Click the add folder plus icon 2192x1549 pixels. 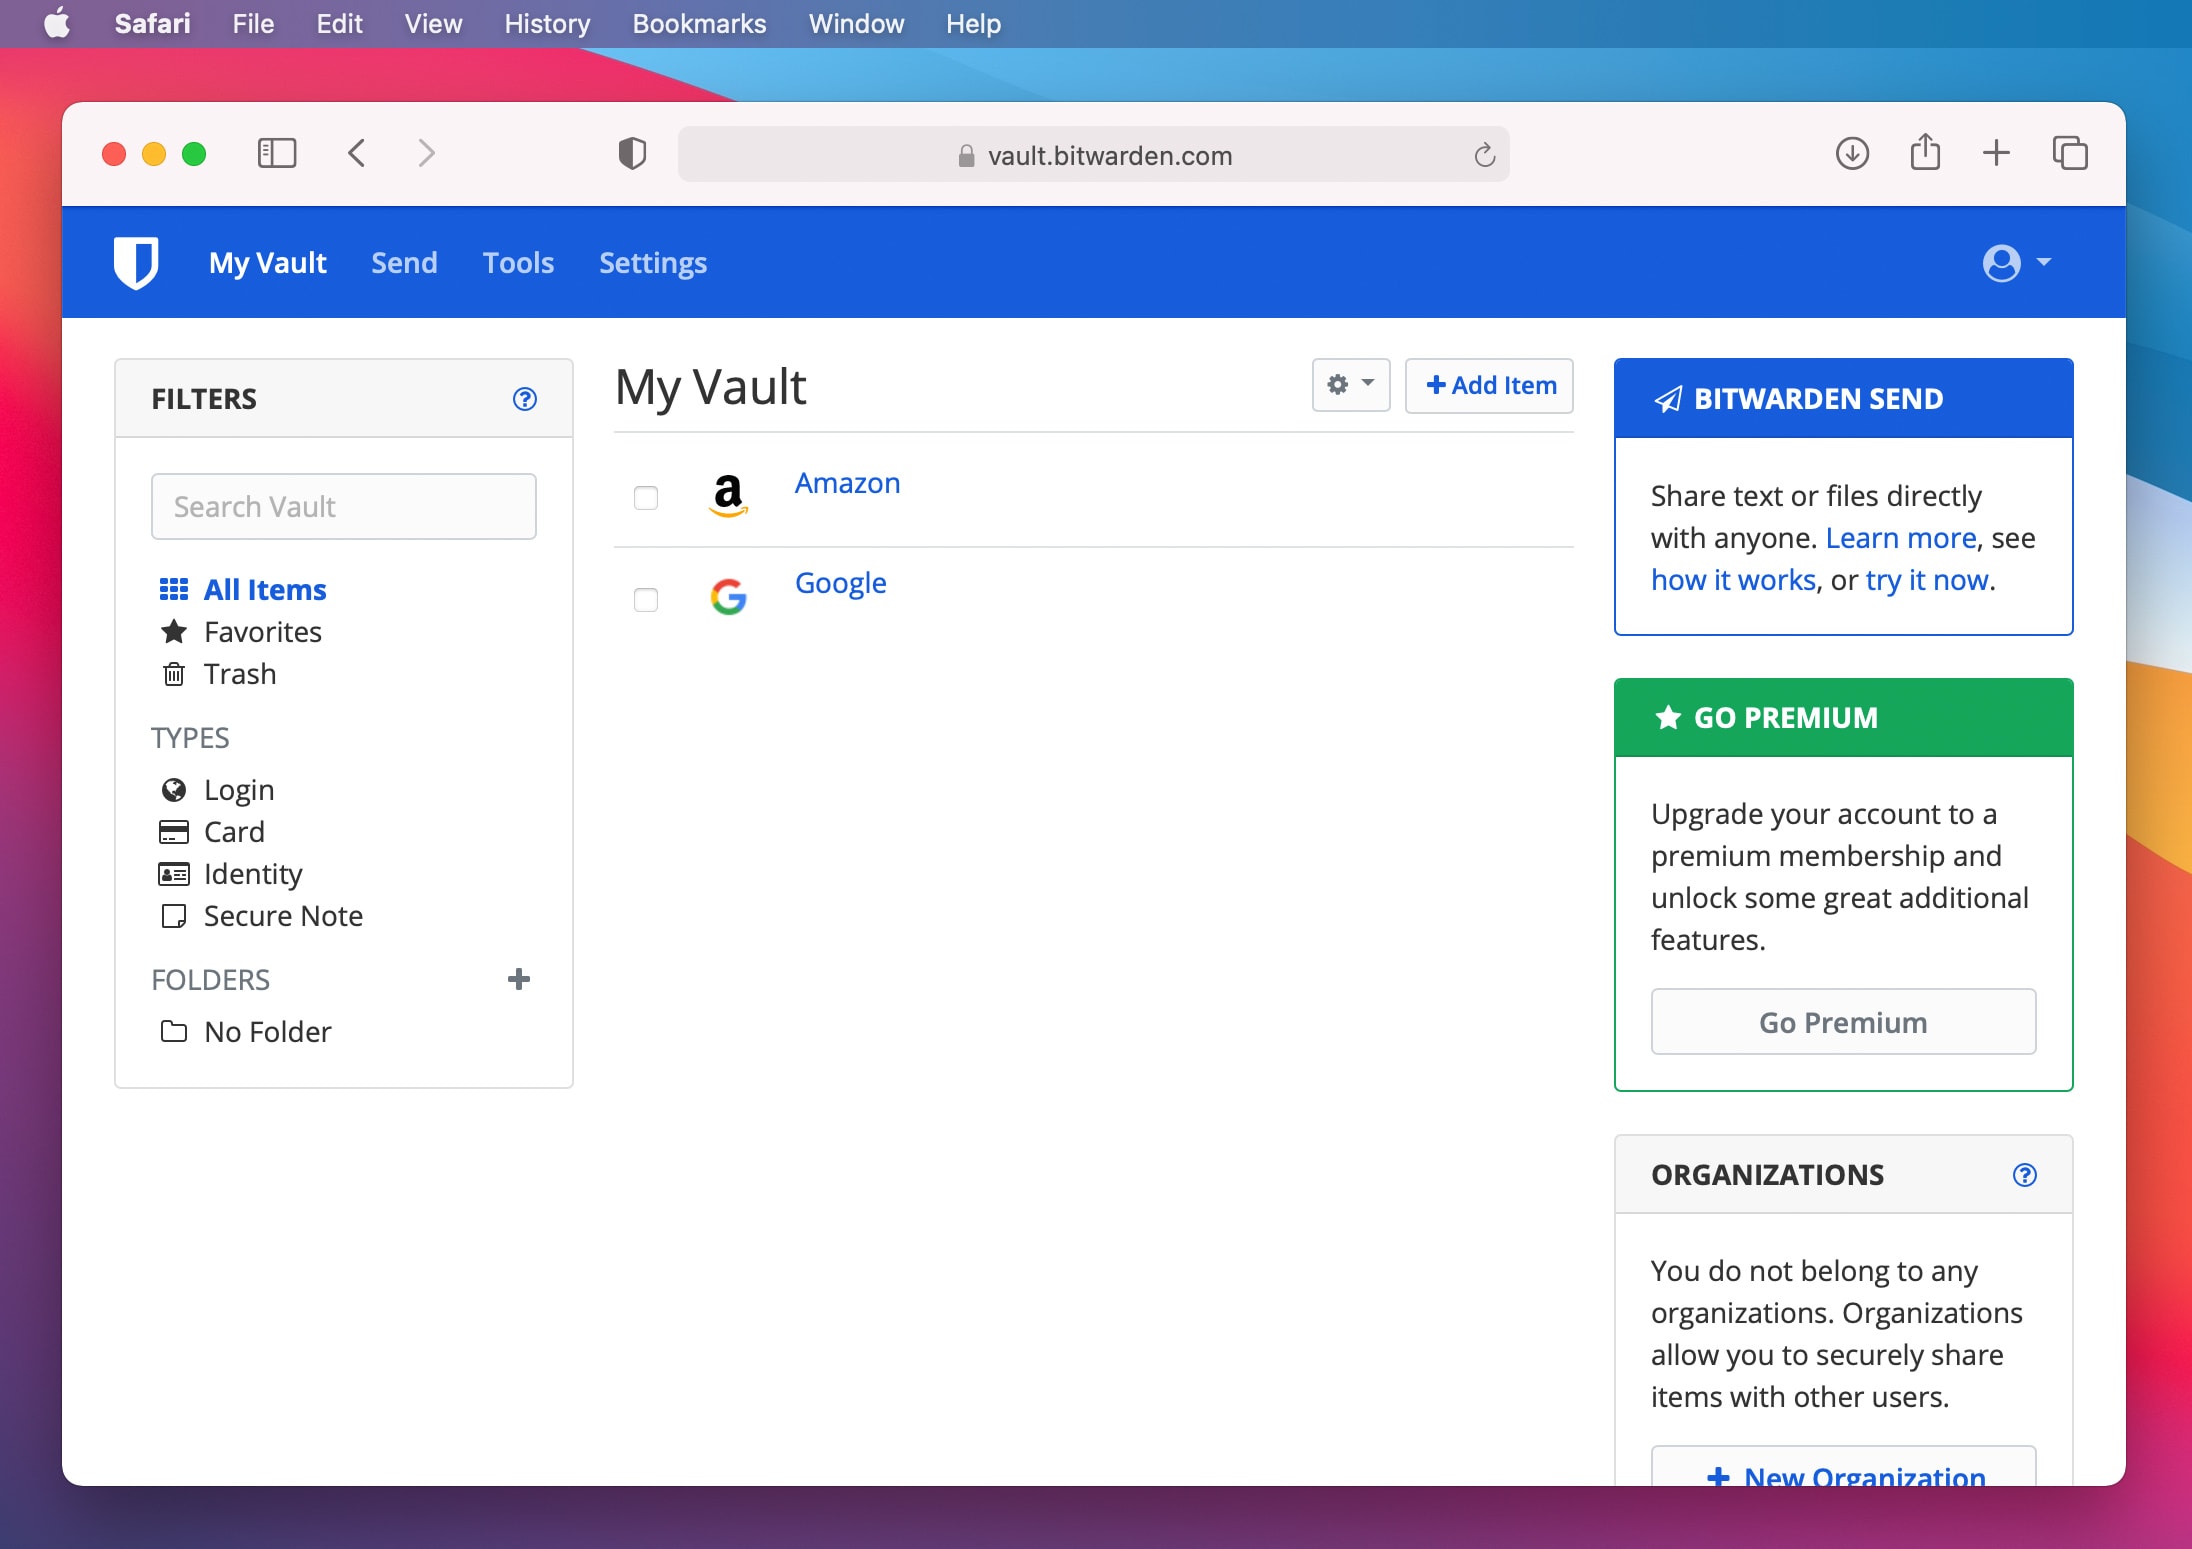pyautogui.click(x=518, y=979)
